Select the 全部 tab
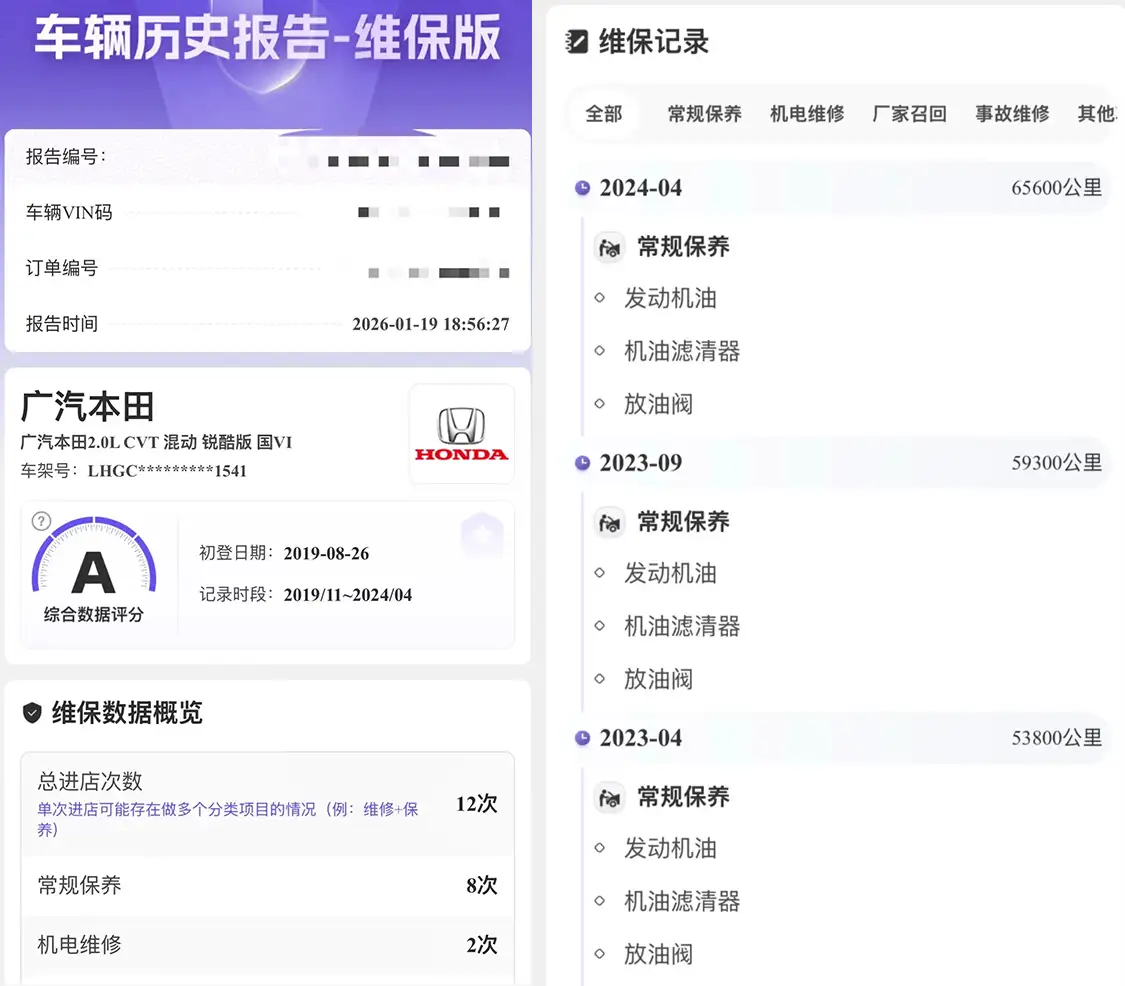1125x986 pixels. coord(603,113)
